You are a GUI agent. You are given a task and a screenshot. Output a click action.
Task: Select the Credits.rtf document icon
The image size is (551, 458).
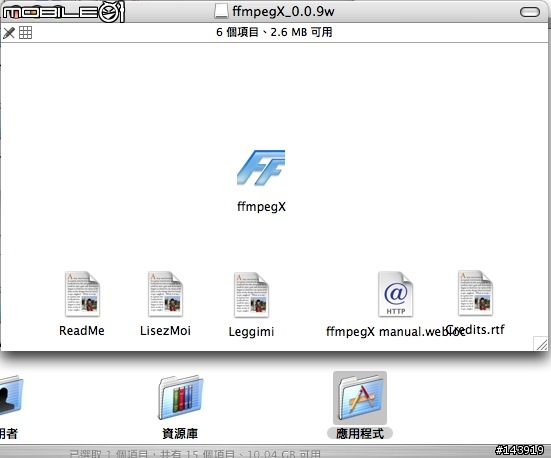click(475, 293)
